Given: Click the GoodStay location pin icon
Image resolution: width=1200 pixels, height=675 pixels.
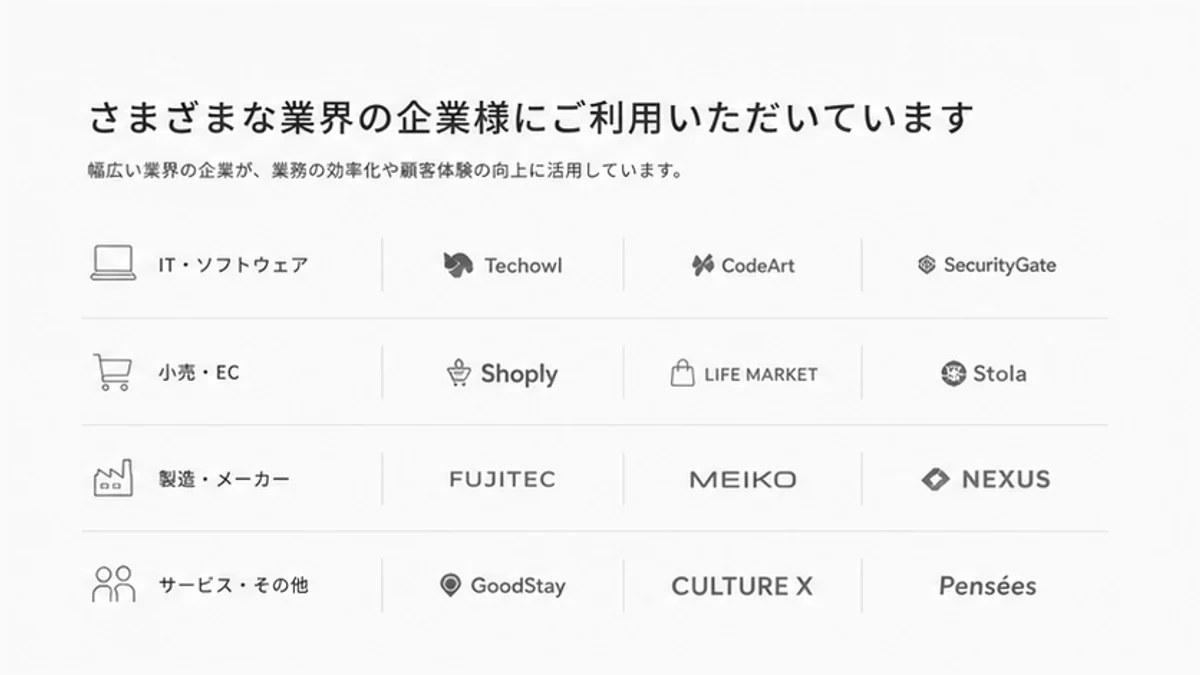Looking at the screenshot, I should 450,585.
